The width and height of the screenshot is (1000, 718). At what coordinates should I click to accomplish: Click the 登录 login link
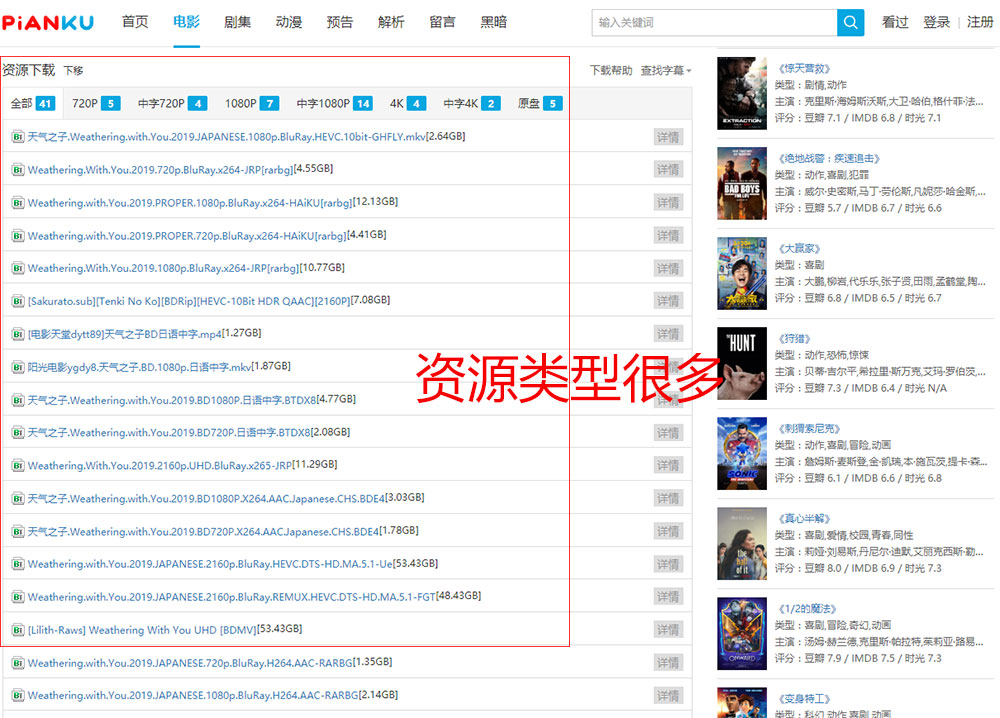[936, 22]
